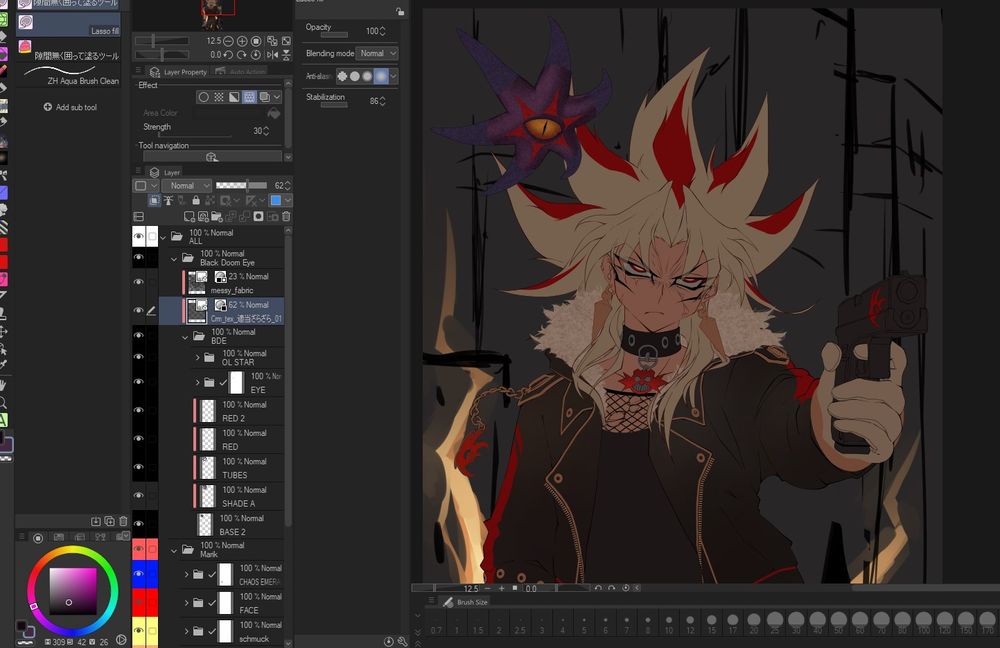Flip canvas vertically in Navigator
Image resolution: width=1000 pixels, height=648 pixels.
(286, 55)
